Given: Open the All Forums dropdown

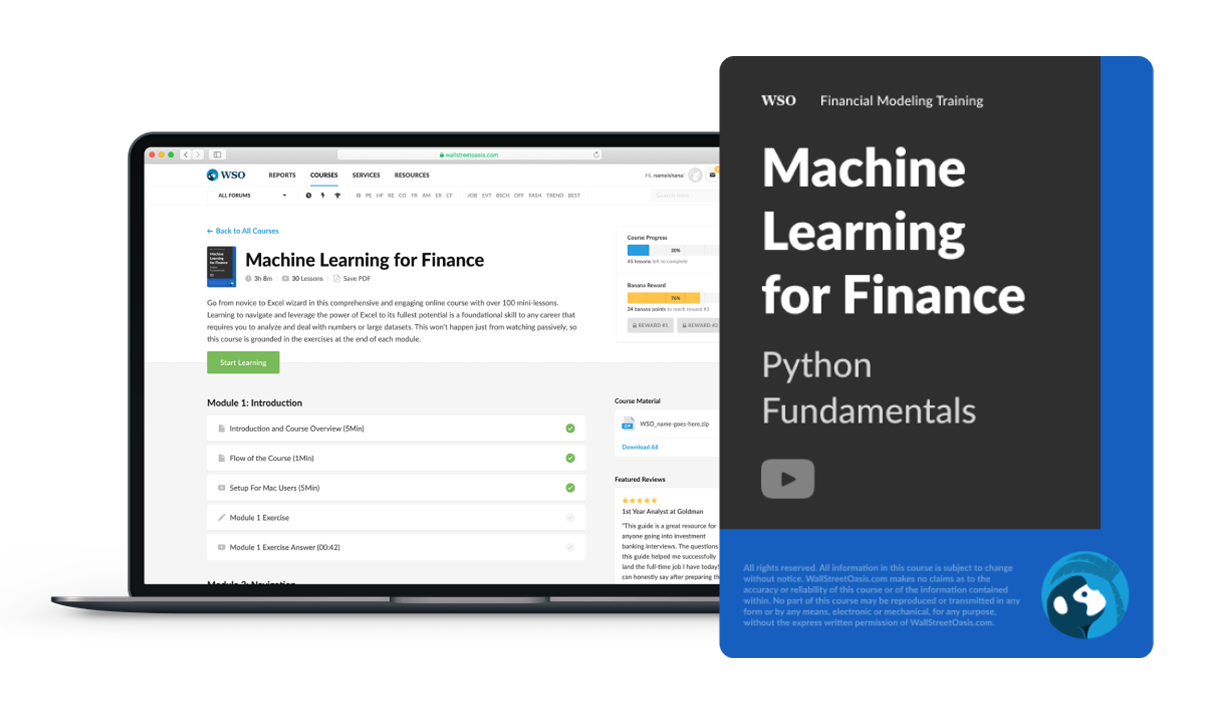Looking at the screenshot, I should (x=252, y=196).
